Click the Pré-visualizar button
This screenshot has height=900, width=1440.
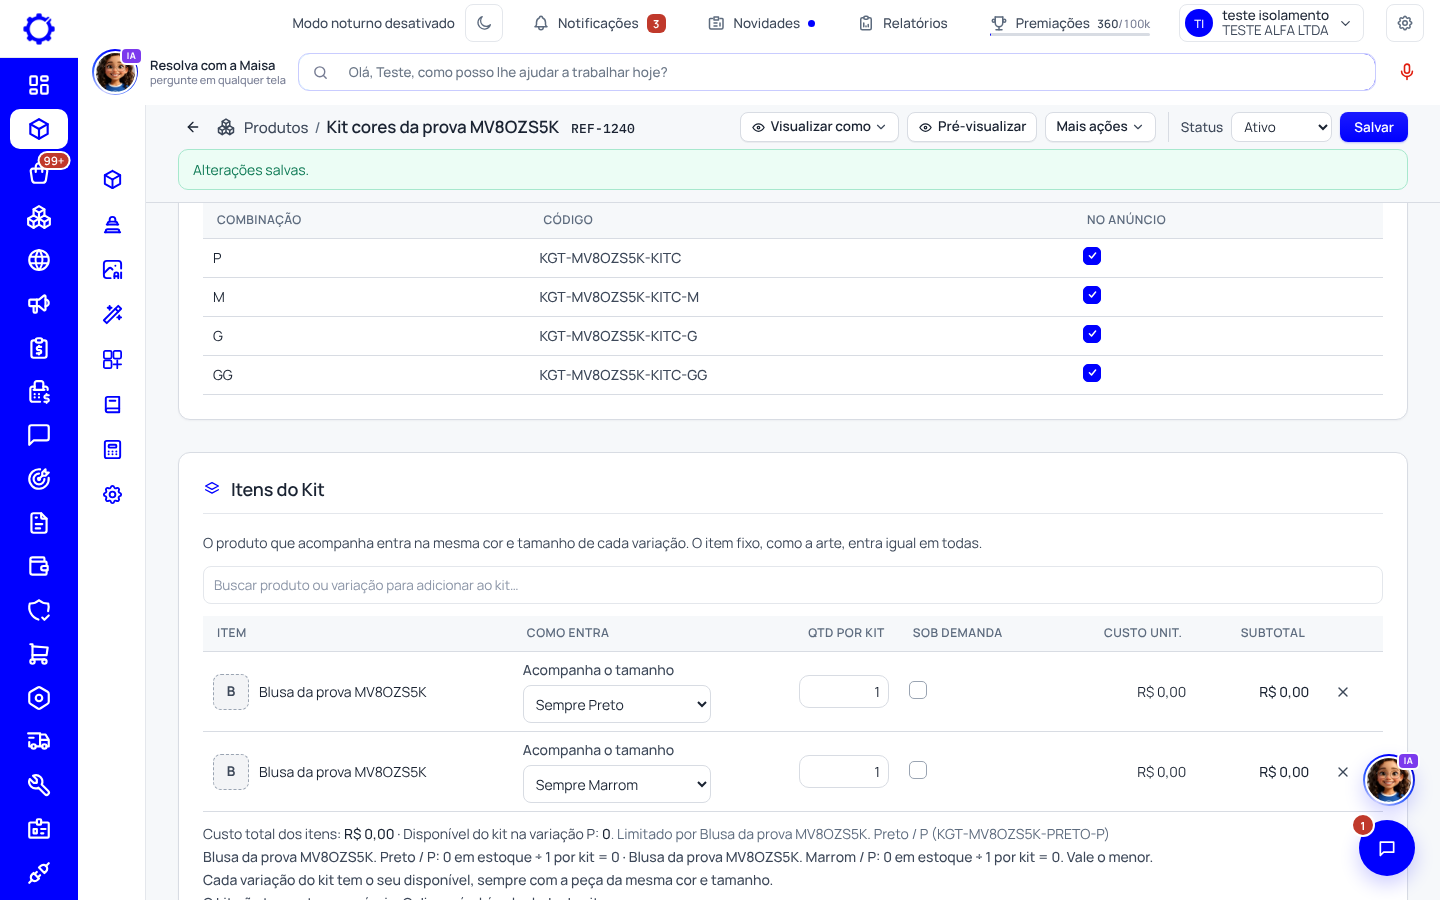point(972,127)
